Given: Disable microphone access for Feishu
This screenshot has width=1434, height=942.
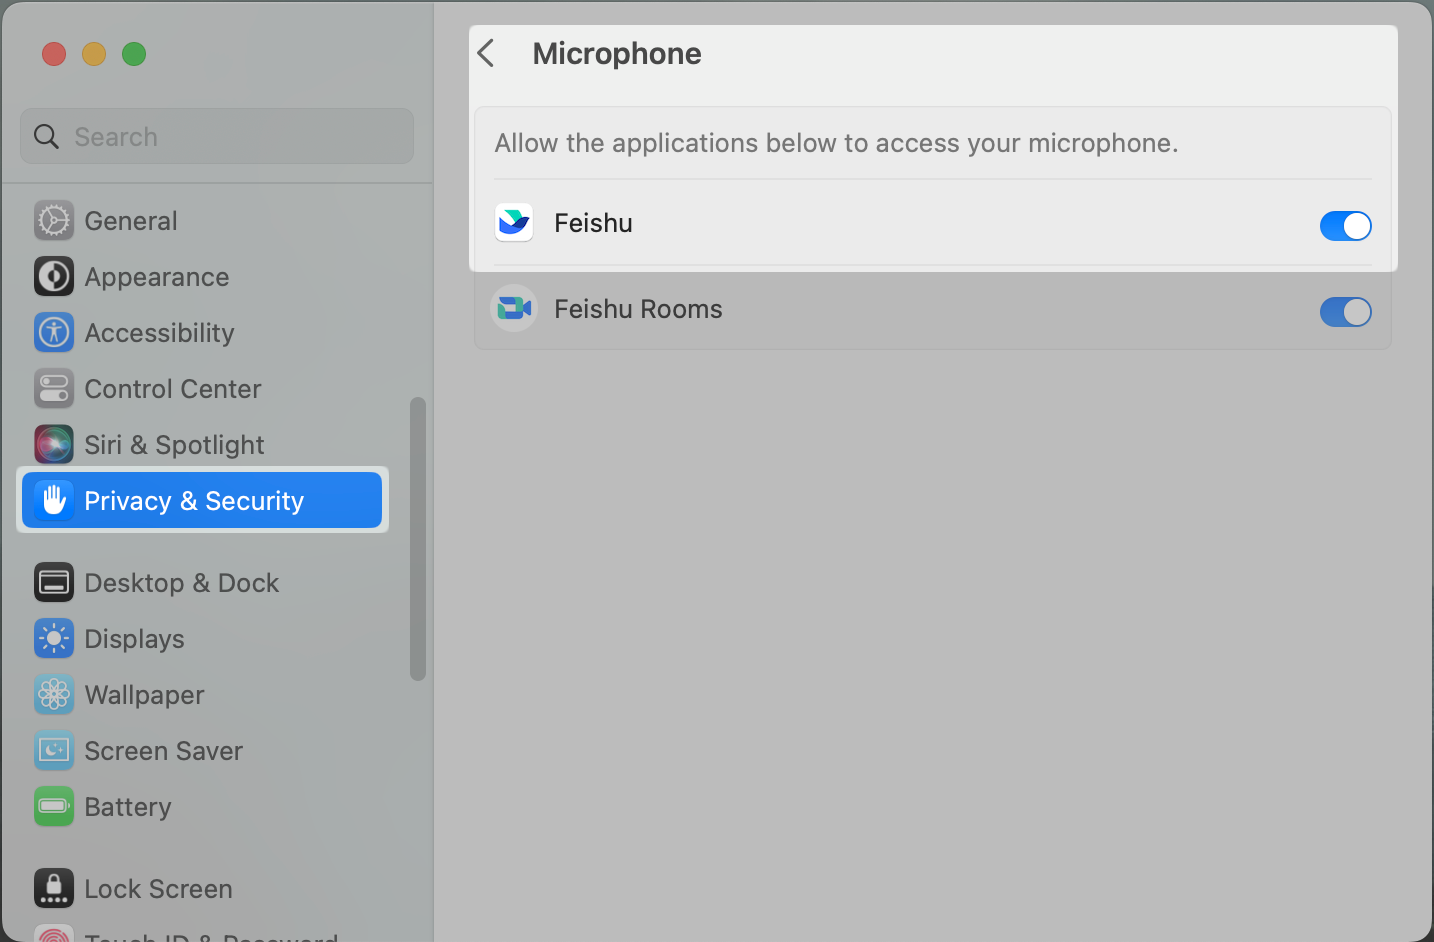Looking at the screenshot, I should point(1345,226).
